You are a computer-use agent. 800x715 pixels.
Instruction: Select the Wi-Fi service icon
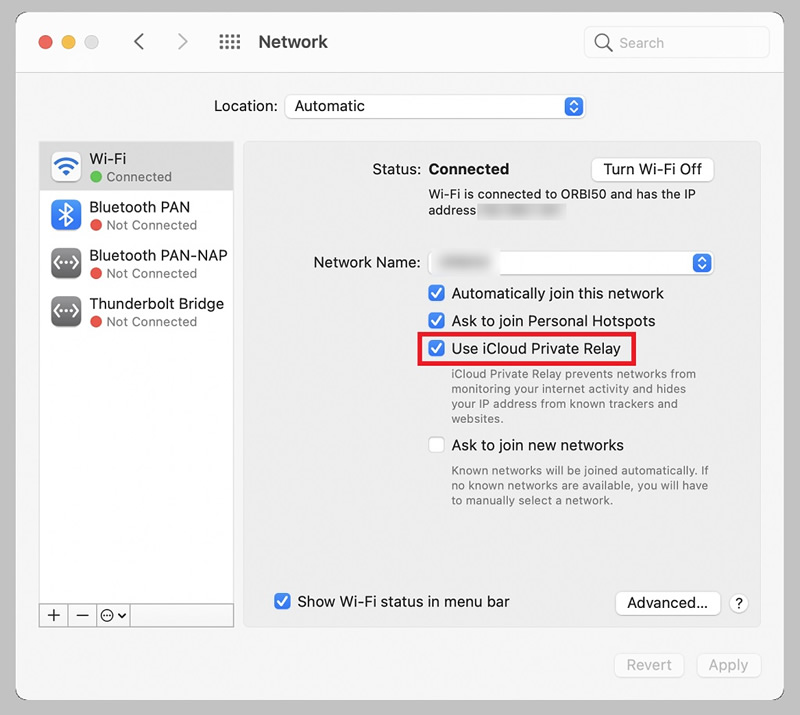(66, 166)
